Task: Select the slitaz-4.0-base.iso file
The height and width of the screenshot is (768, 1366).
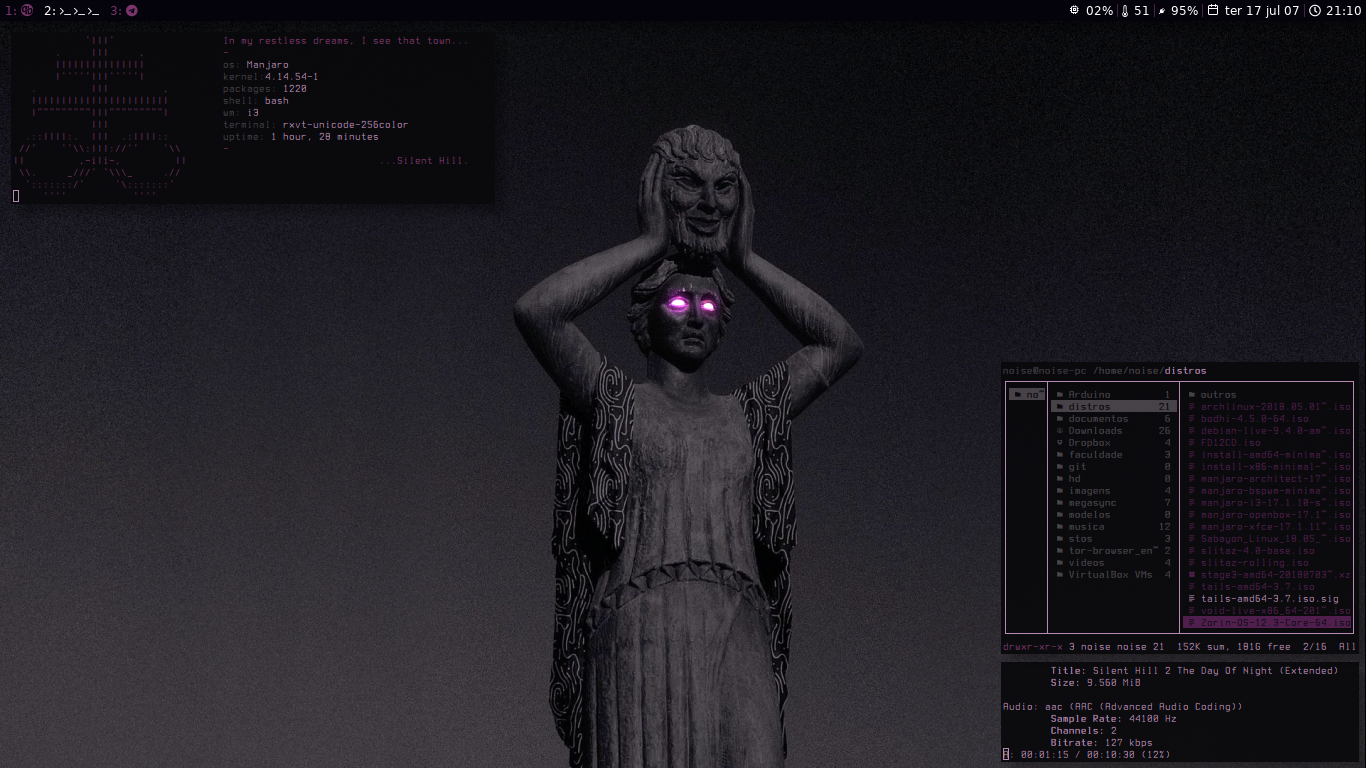Action: [x=1268, y=551]
